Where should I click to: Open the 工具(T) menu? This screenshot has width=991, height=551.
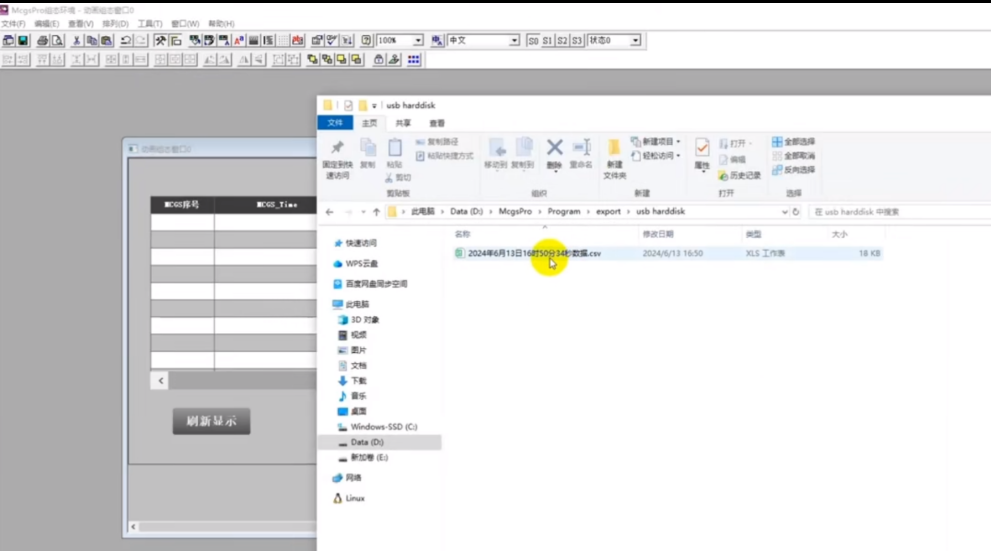(x=150, y=23)
